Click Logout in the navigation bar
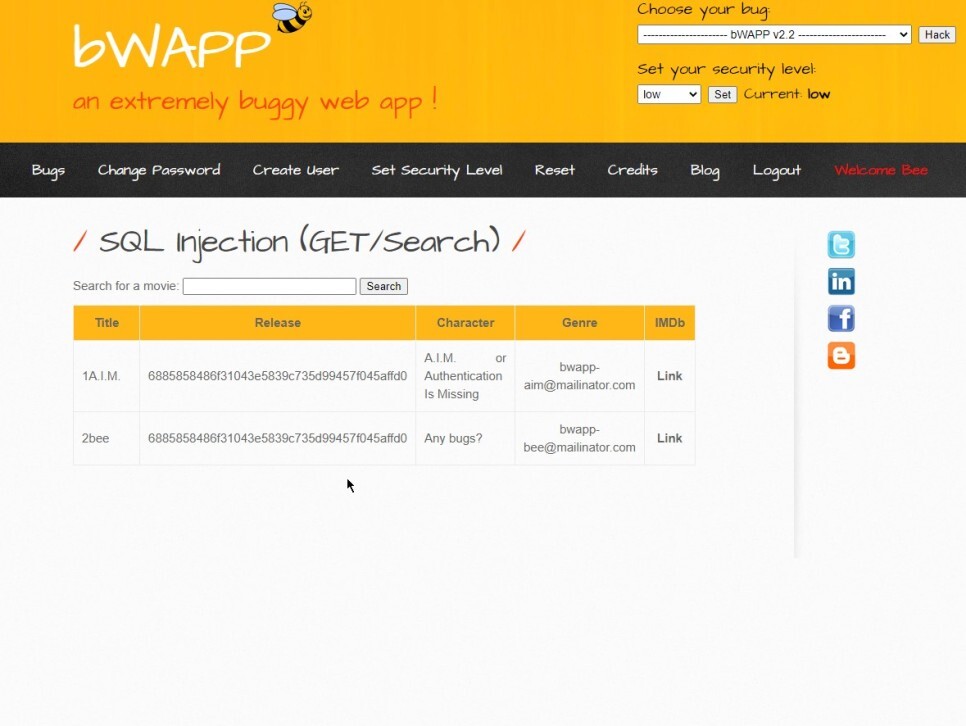This screenshot has width=966, height=726. coord(776,171)
